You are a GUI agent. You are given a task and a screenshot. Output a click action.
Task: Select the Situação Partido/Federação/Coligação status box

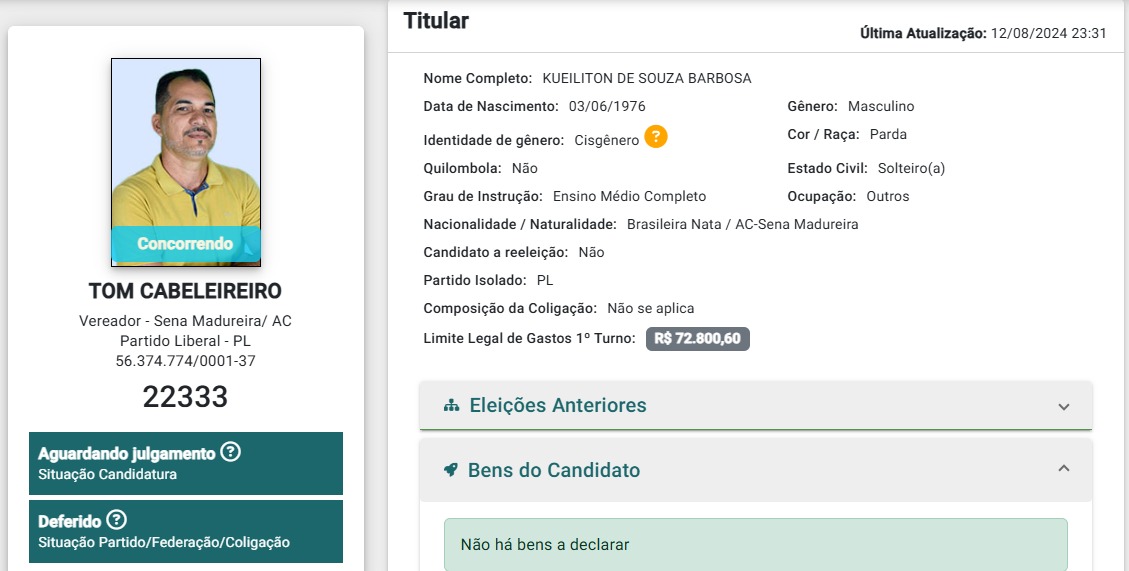point(186,531)
